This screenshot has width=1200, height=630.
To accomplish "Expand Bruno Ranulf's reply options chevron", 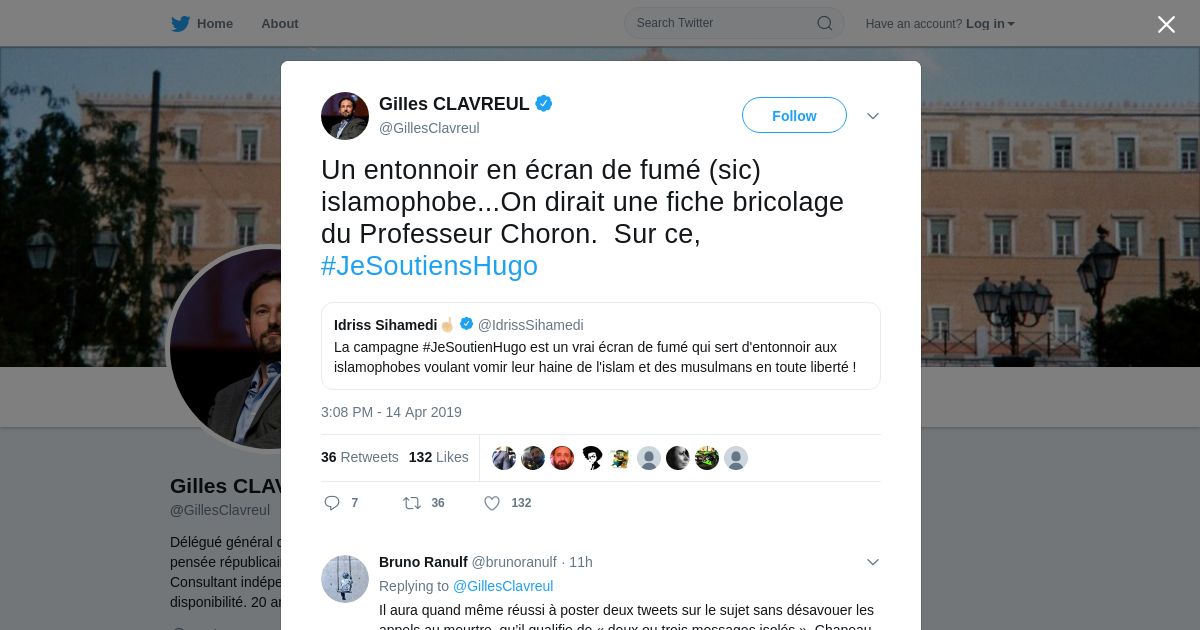I will pos(873,562).
